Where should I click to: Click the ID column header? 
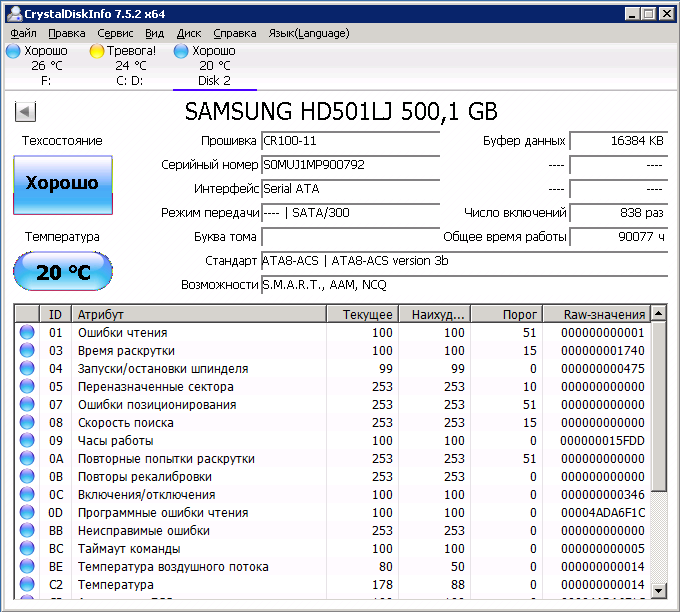point(56,314)
